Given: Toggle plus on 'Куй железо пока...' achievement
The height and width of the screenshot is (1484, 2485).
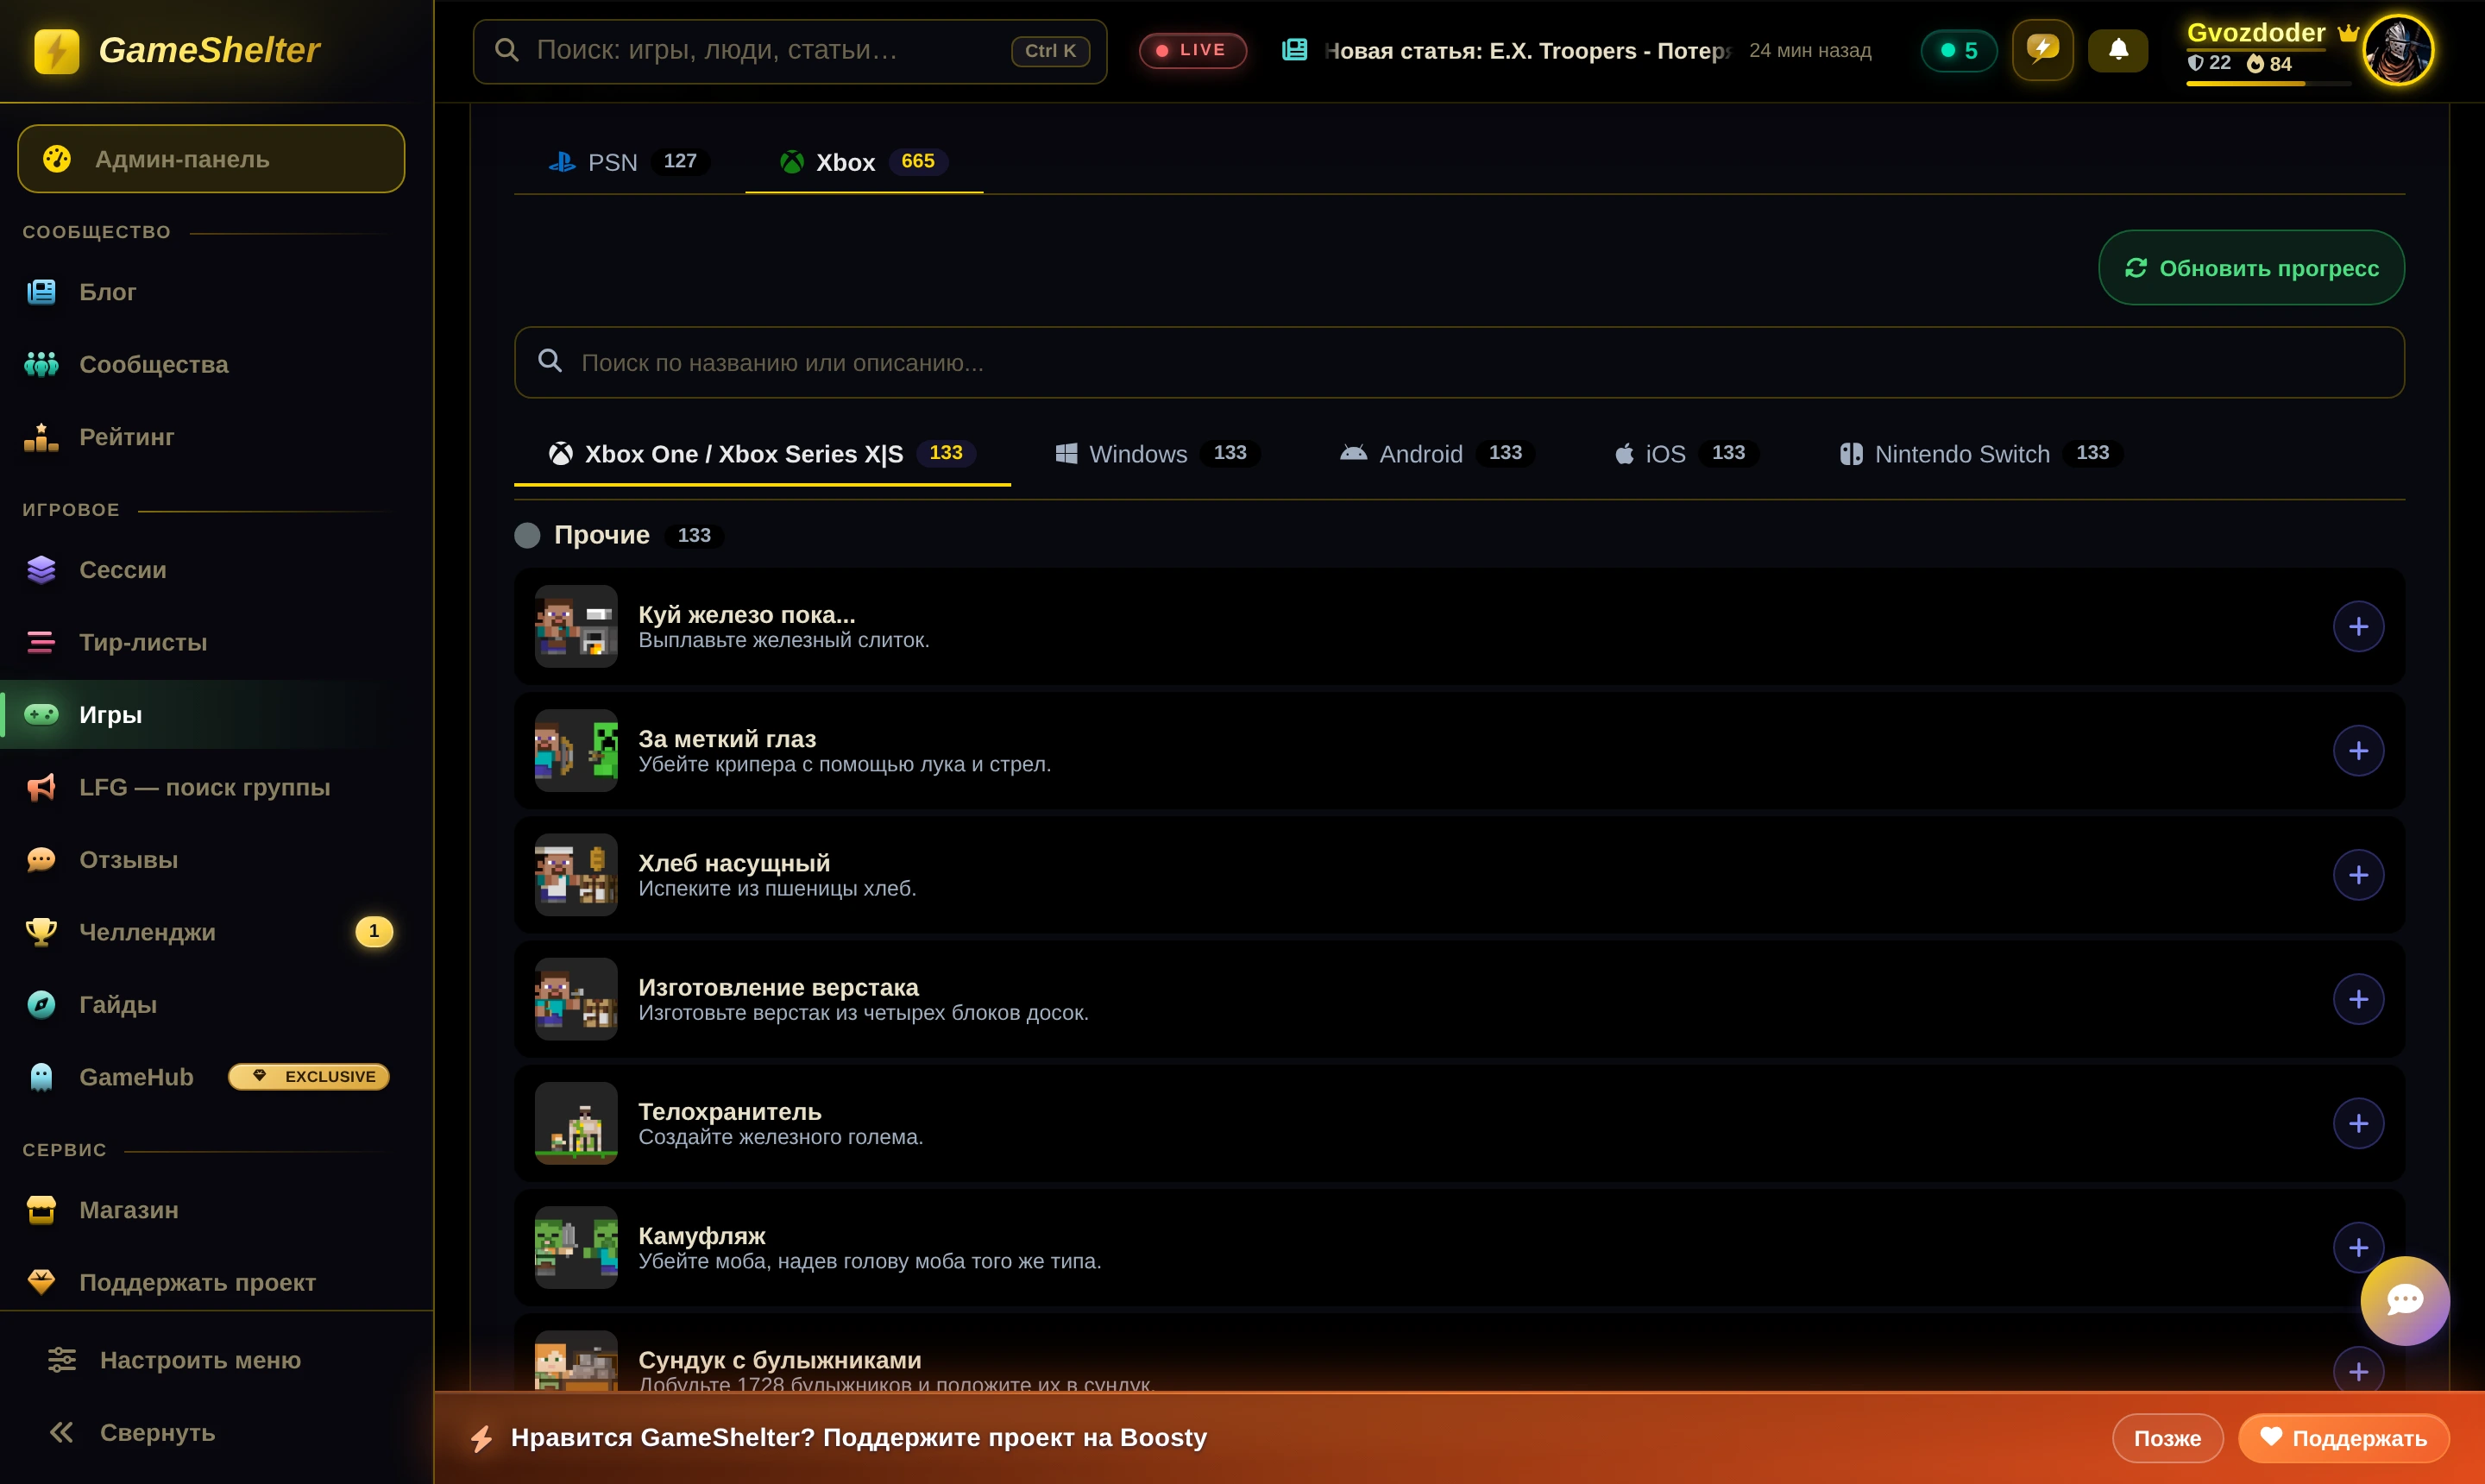Looking at the screenshot, I should [x=2358, y=627].
